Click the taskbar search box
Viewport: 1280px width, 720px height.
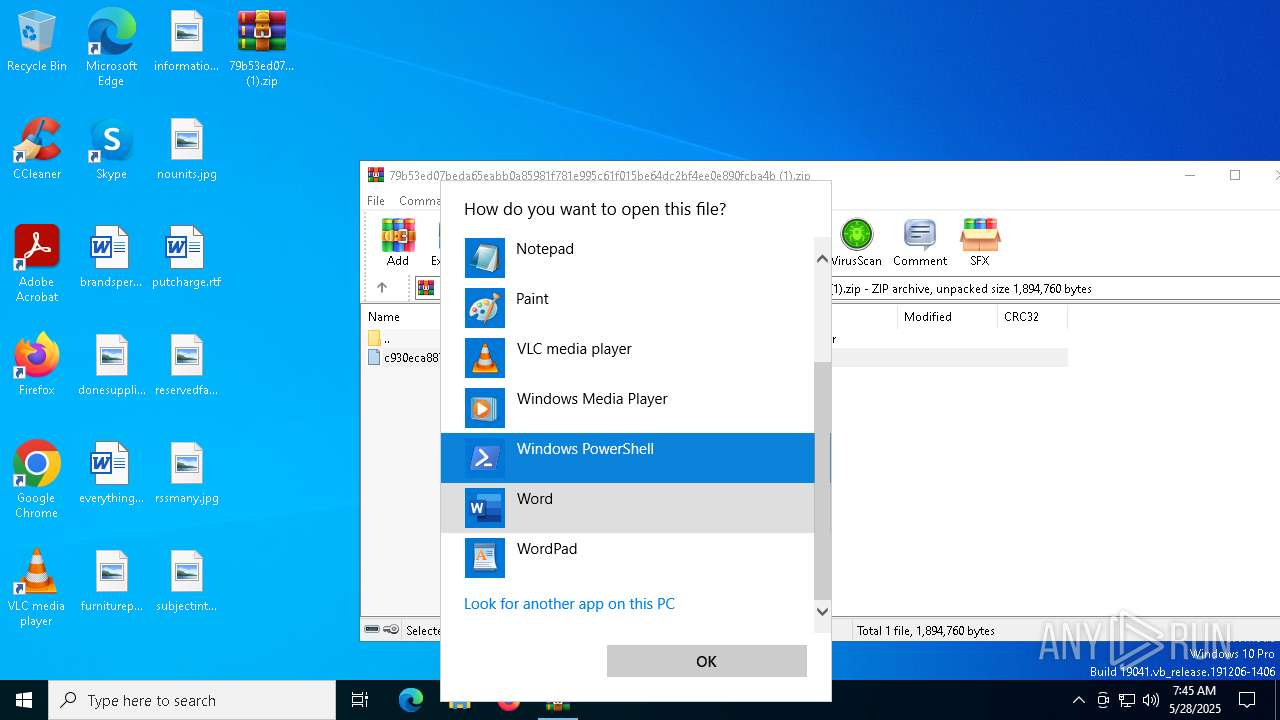tap(192, 700)
